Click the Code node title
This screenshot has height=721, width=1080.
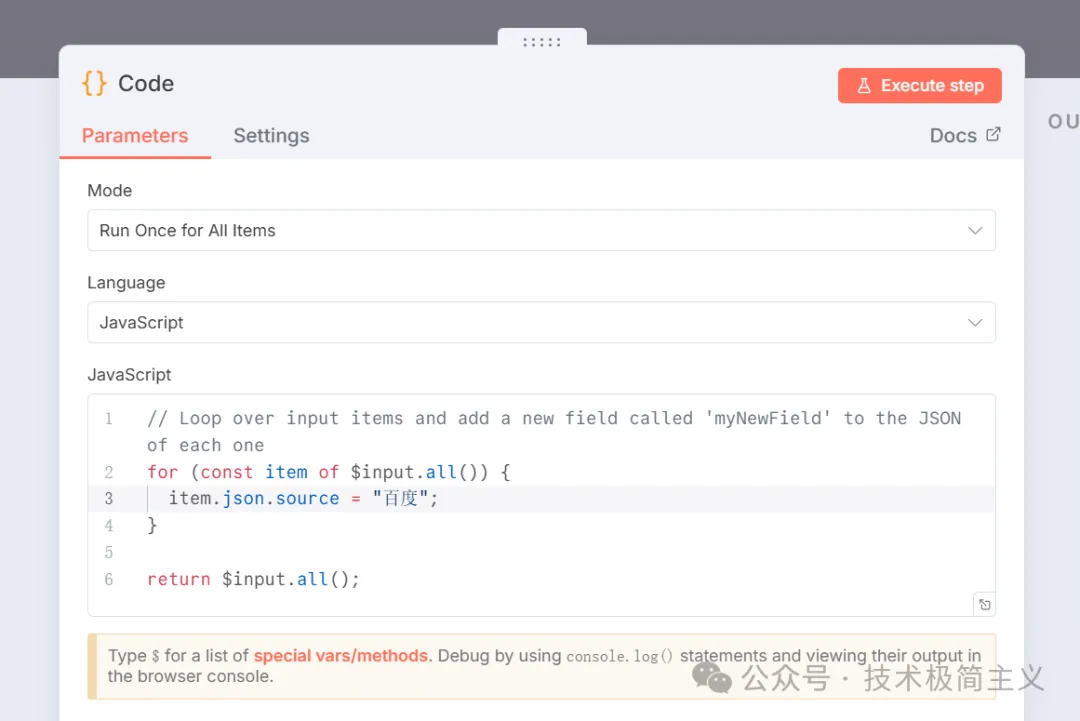146,83
